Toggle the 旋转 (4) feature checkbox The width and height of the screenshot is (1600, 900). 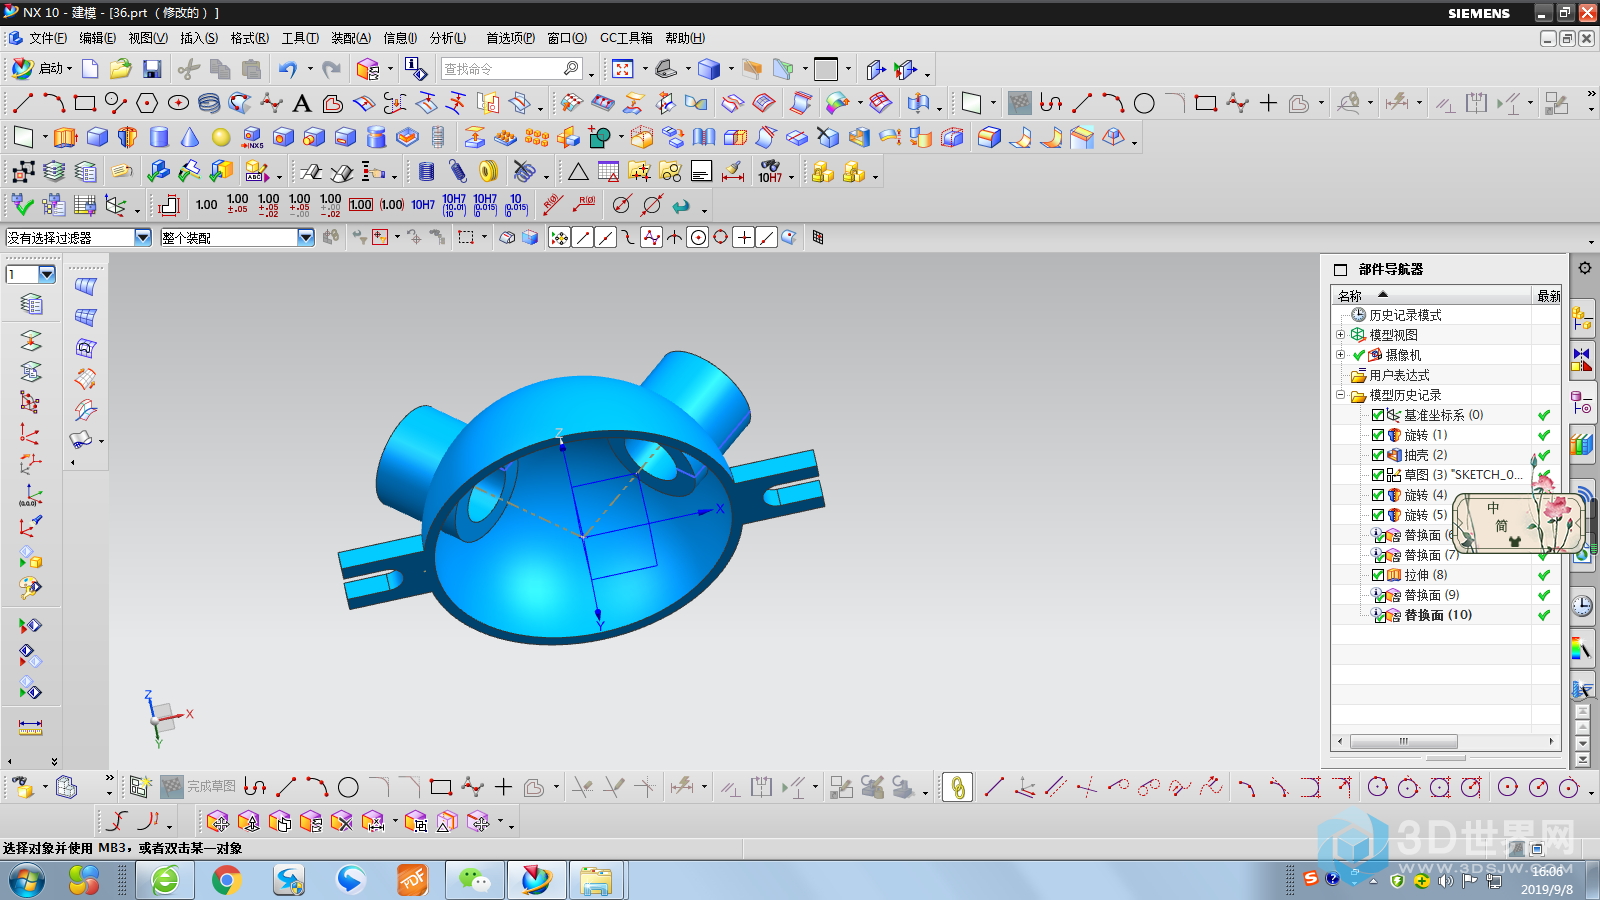pyautogui.click(x=1378, y=495)
